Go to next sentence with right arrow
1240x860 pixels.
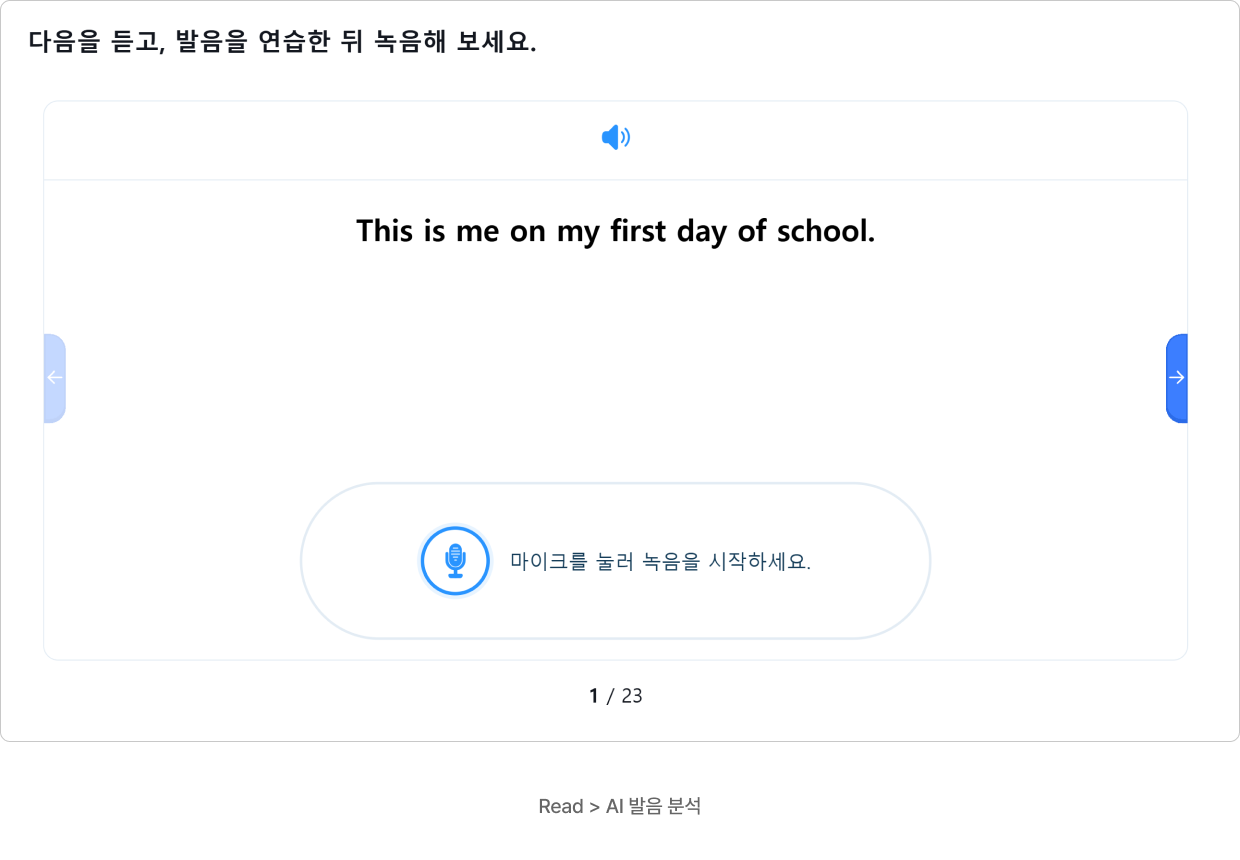pos(1177,378)
